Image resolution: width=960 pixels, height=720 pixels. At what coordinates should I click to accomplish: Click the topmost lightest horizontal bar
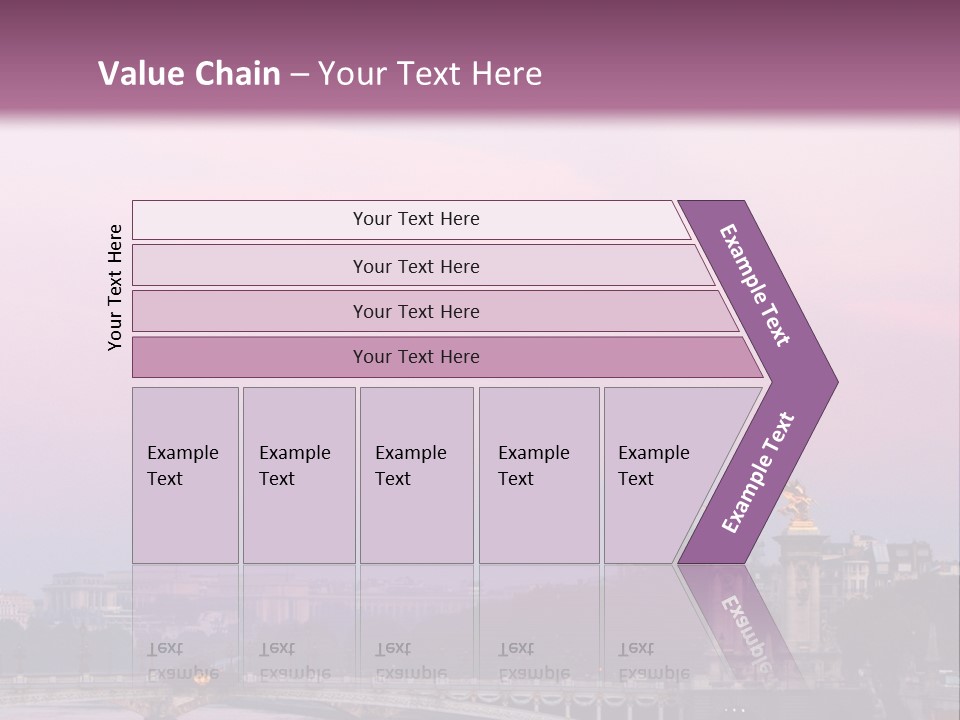point(416,219)
